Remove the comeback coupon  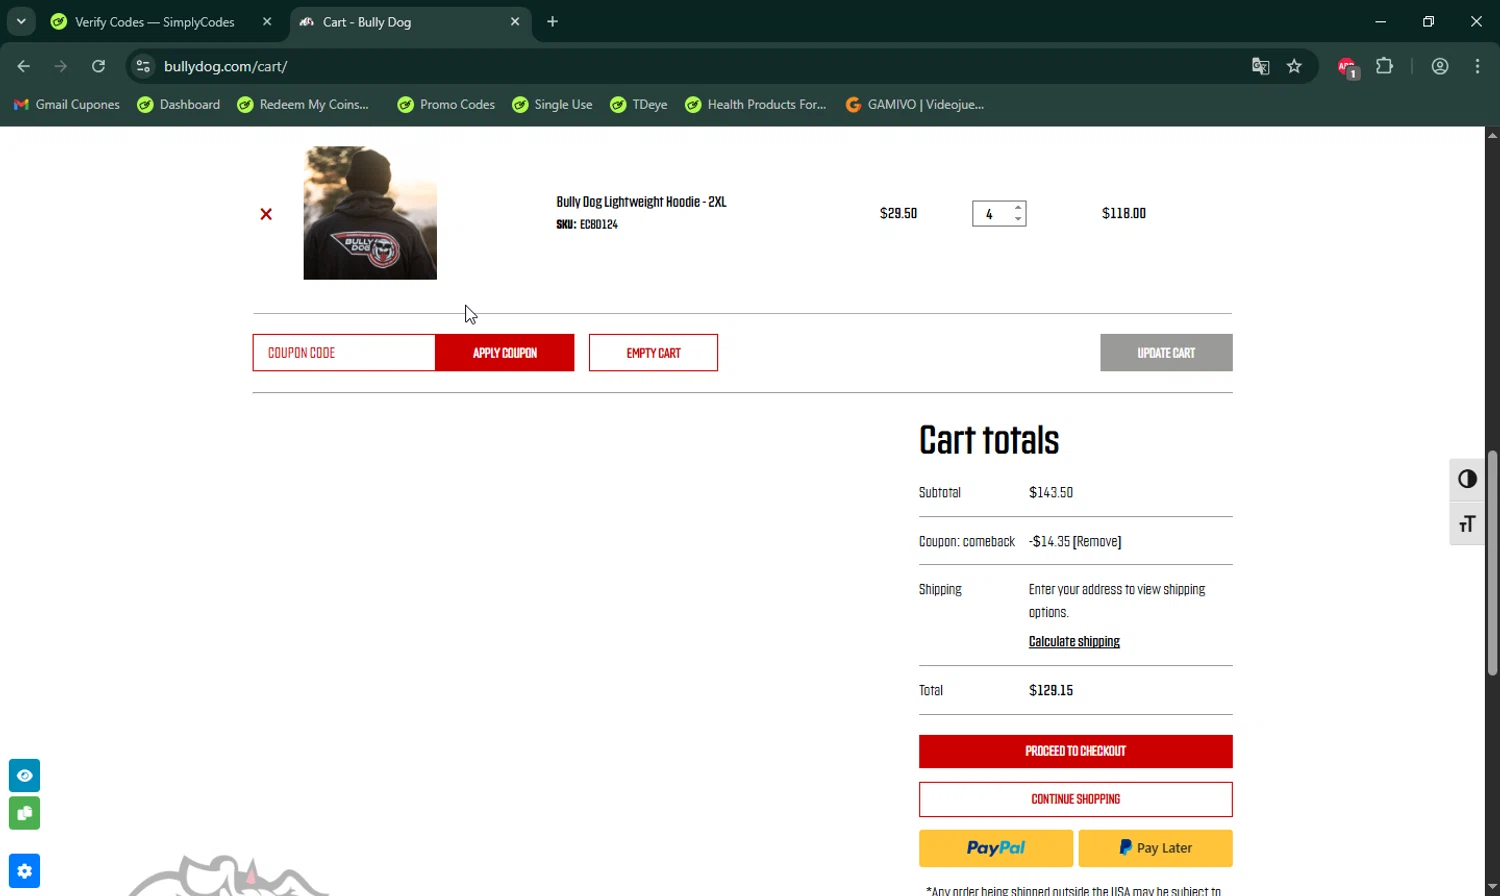click(x=1097, y=542)
